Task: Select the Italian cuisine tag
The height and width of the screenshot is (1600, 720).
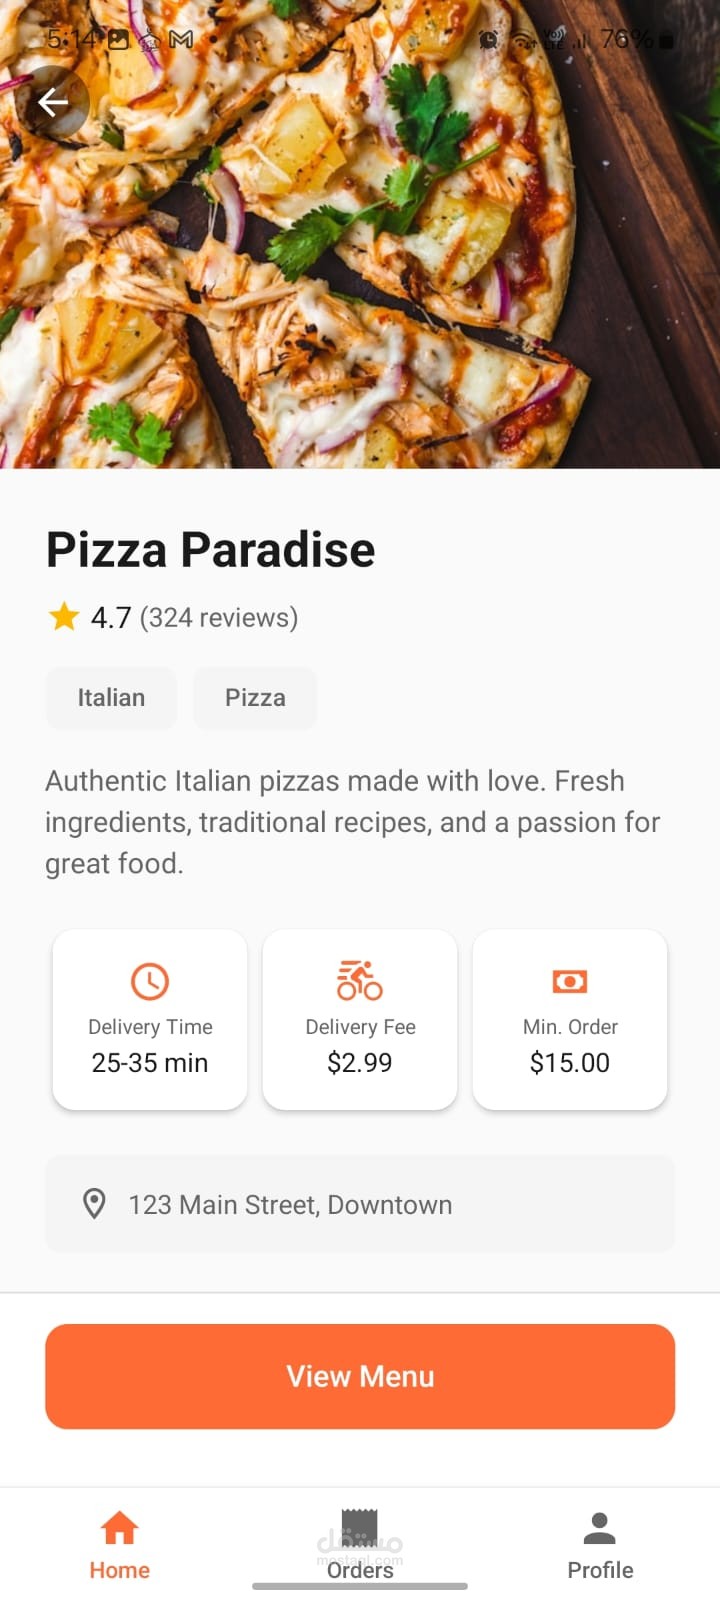Action: (x=111, y=697)
